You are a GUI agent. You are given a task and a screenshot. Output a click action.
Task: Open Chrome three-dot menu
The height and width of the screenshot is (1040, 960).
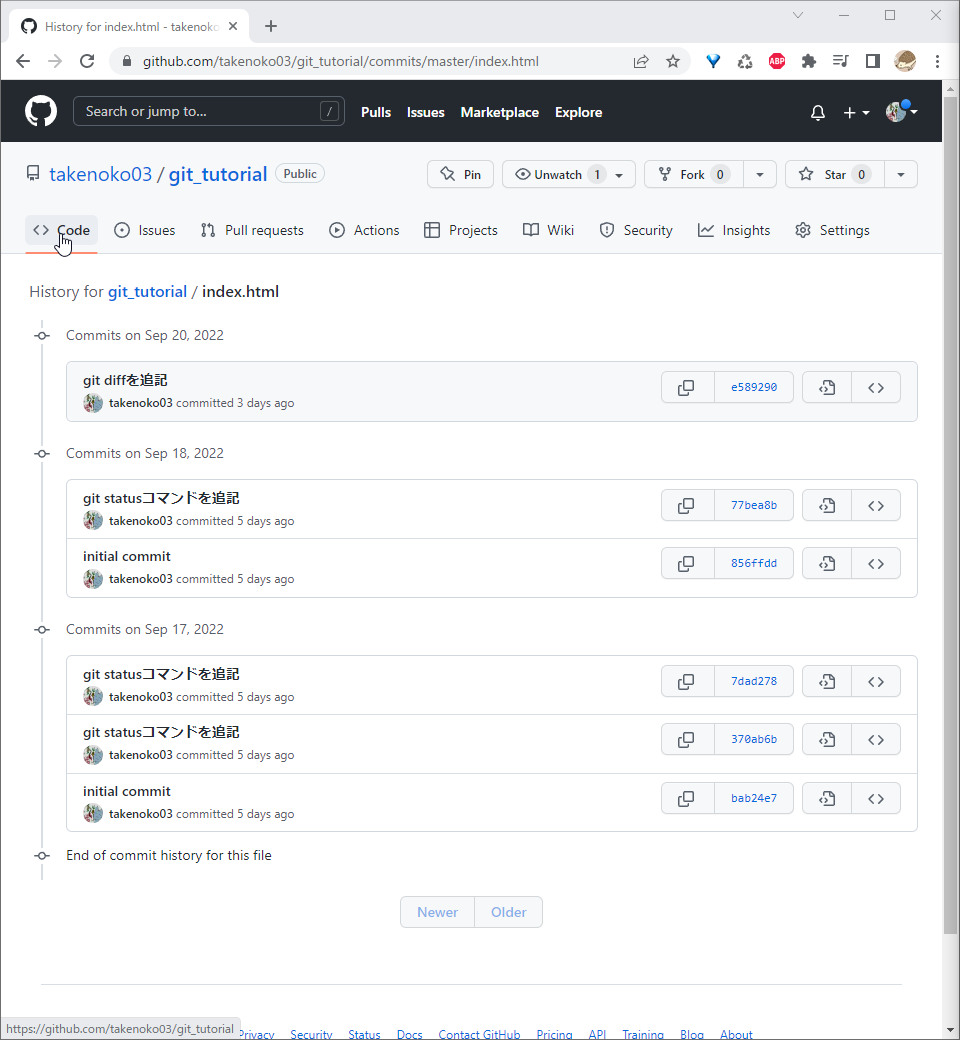click(937, 62)
